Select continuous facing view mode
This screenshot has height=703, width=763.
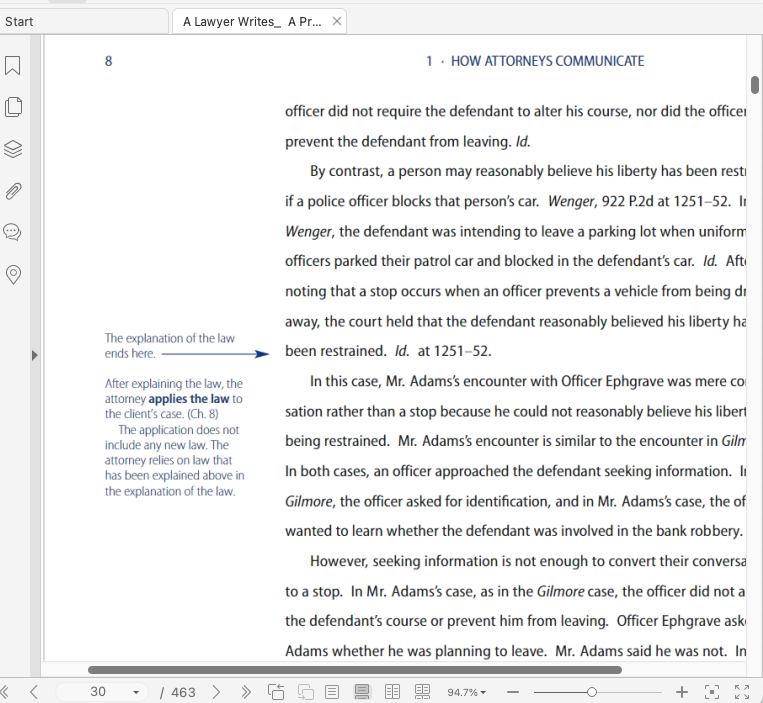422,691
